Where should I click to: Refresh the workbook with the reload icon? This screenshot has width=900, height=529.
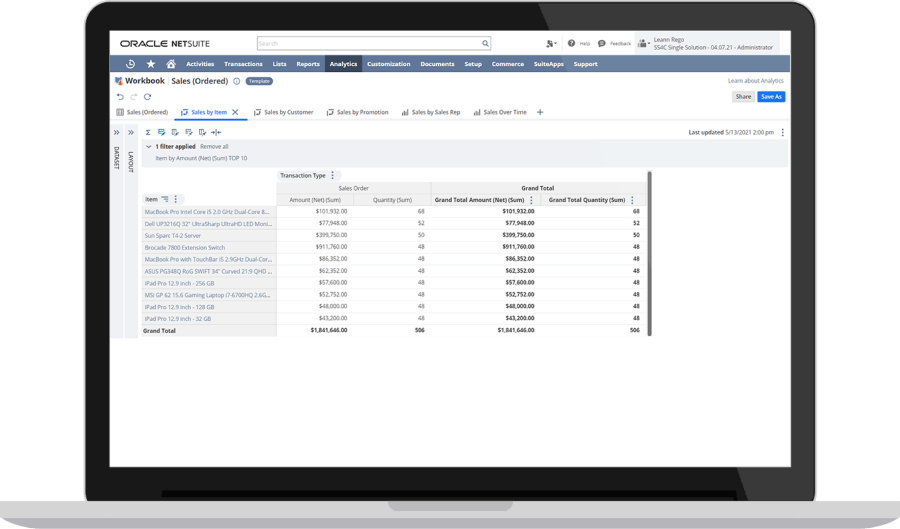pyautogui.click(x=148, y=96)
